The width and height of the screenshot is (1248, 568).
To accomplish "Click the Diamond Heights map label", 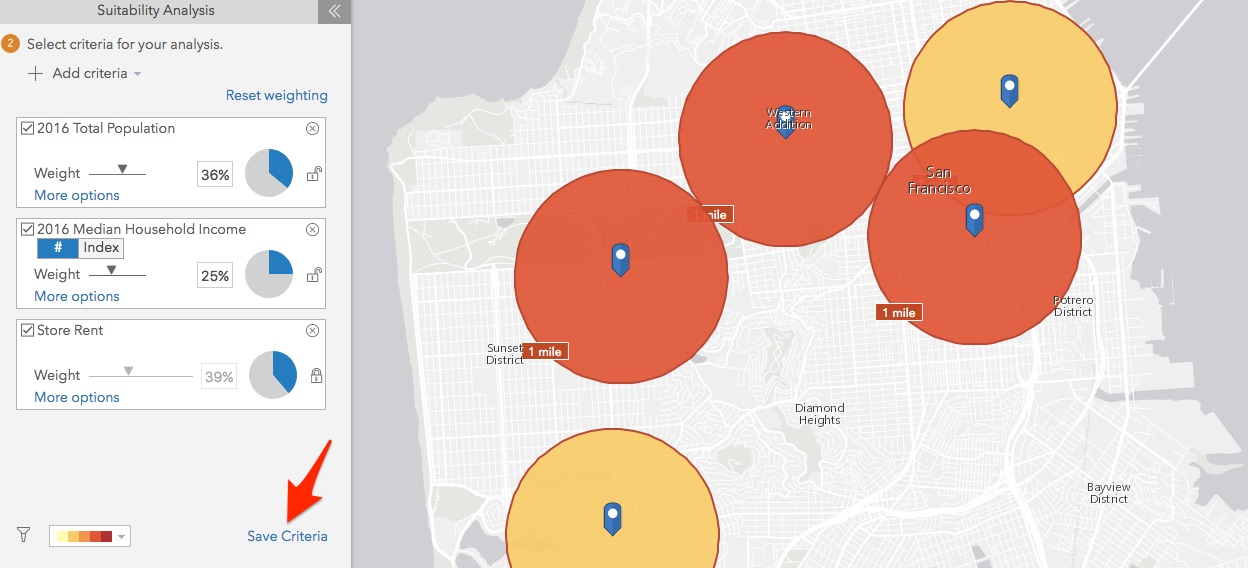I will click(820, 414).
